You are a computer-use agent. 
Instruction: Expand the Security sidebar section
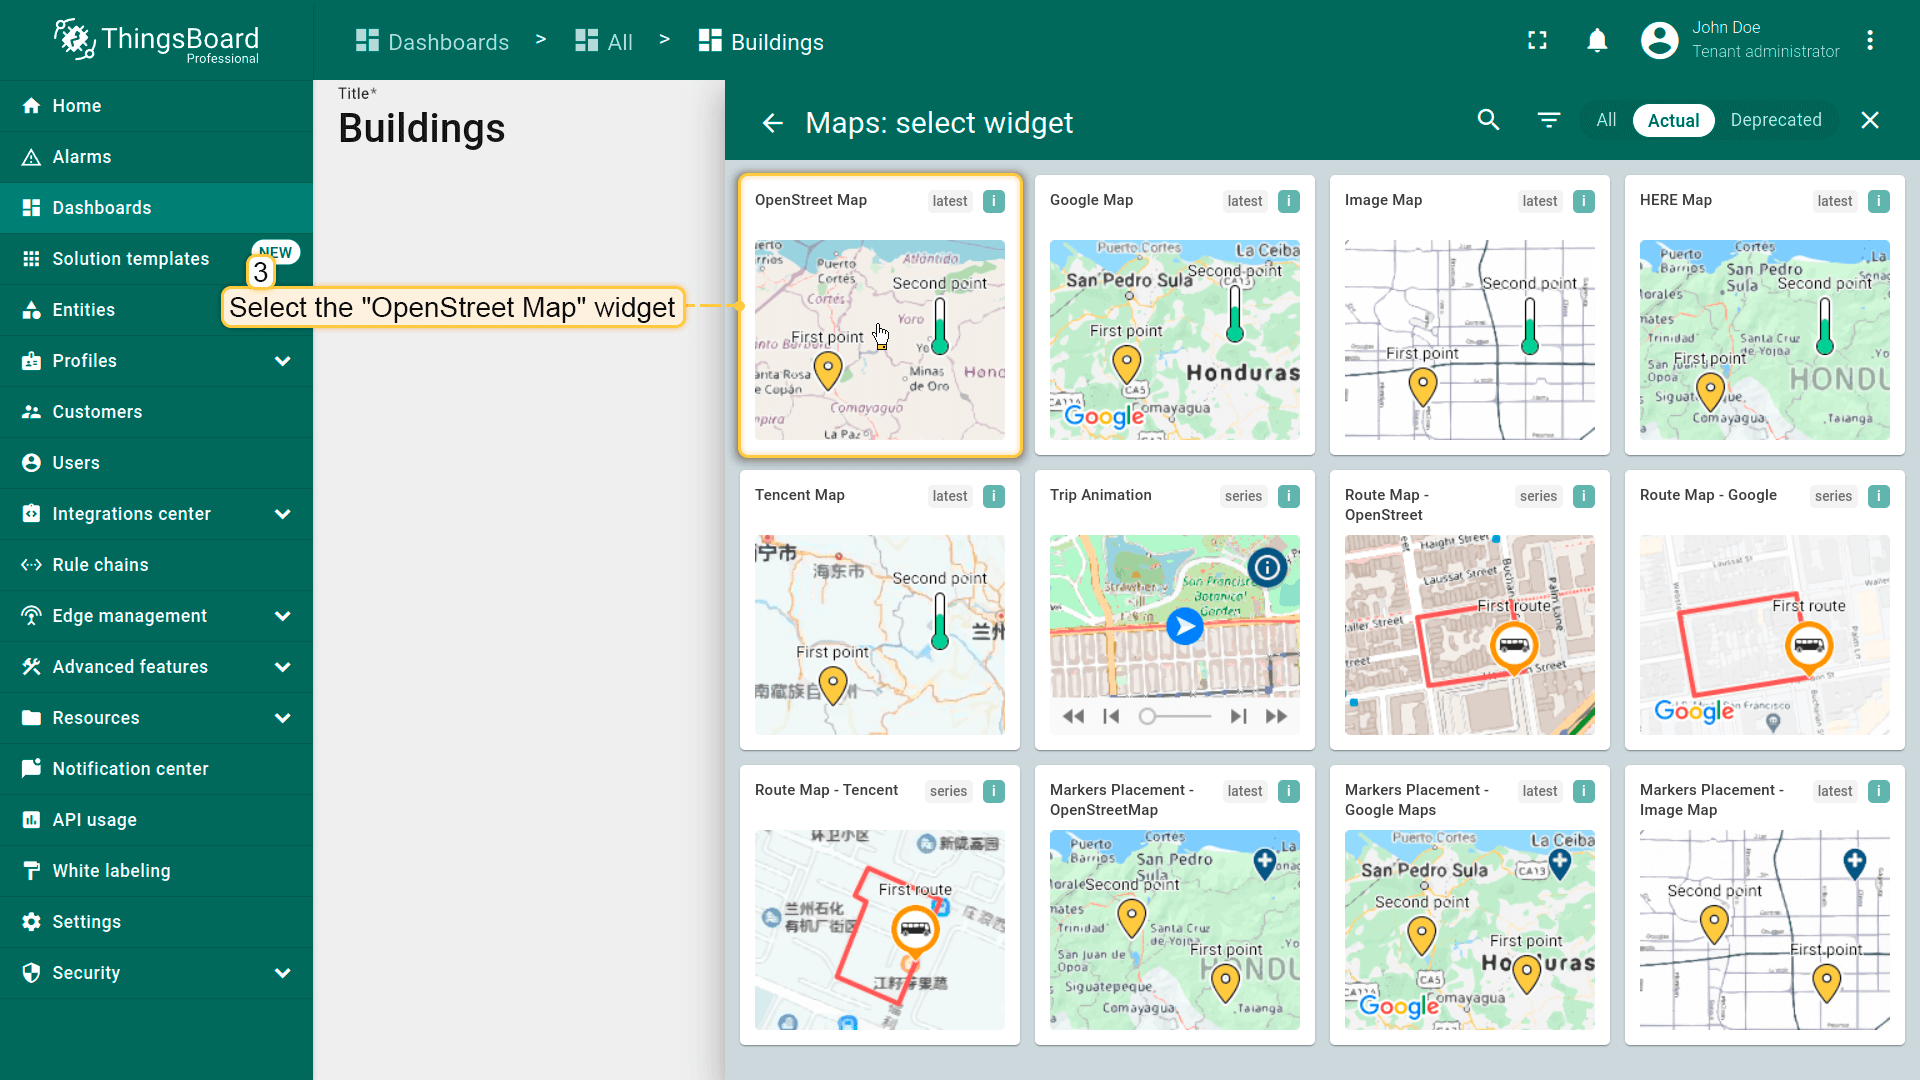[283, 973]
